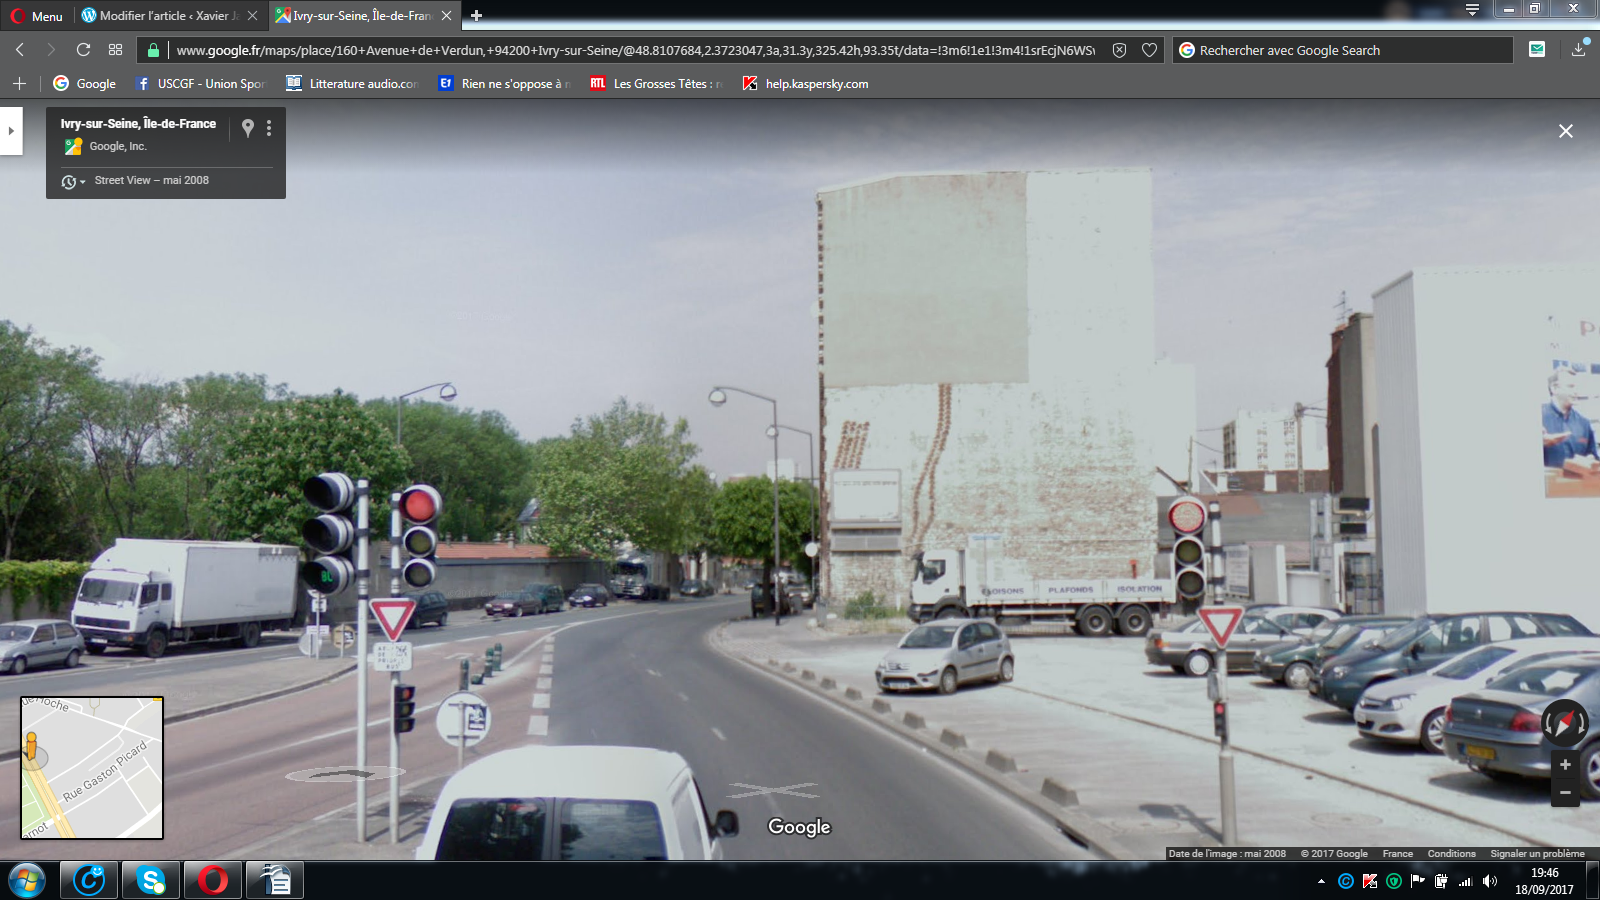The height and width of the screenshot is (900, 1600).
Task: Open the Street View time history dropdown
Action: pyautogui.click(x=73, y=181)
